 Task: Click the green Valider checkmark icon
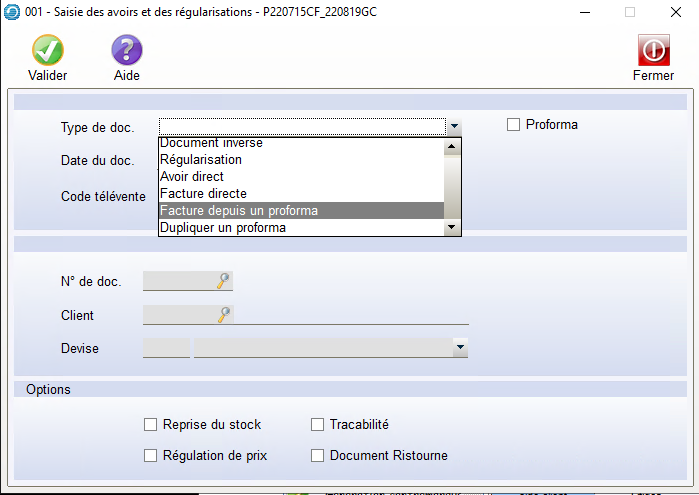coord(47,50)
